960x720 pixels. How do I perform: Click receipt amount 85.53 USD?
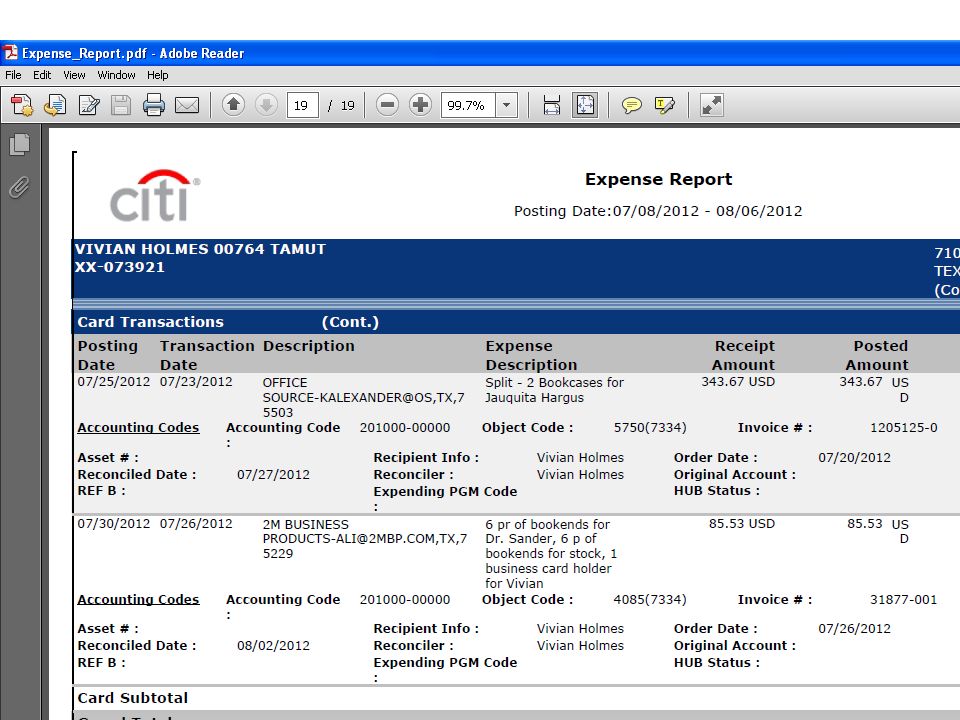tap(742, 523)
